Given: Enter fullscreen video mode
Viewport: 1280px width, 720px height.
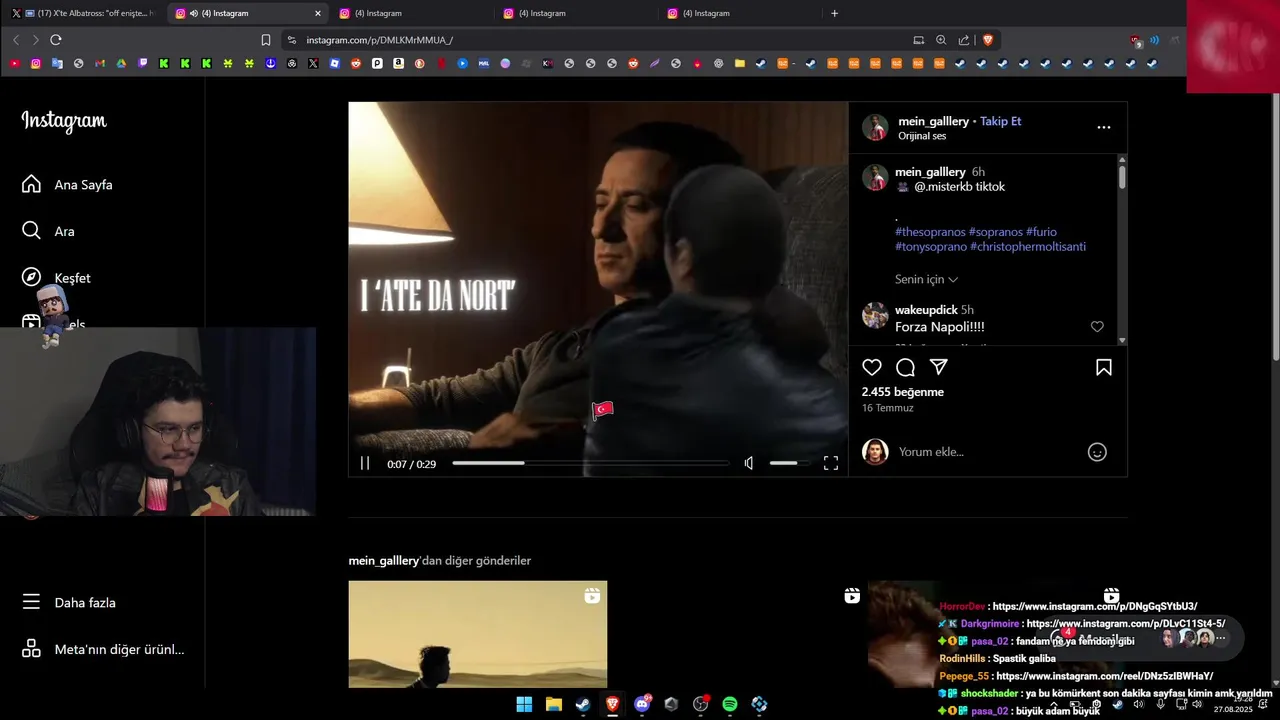Looking at the screenshot, I should pyautogui.click(x=831, y=463).
